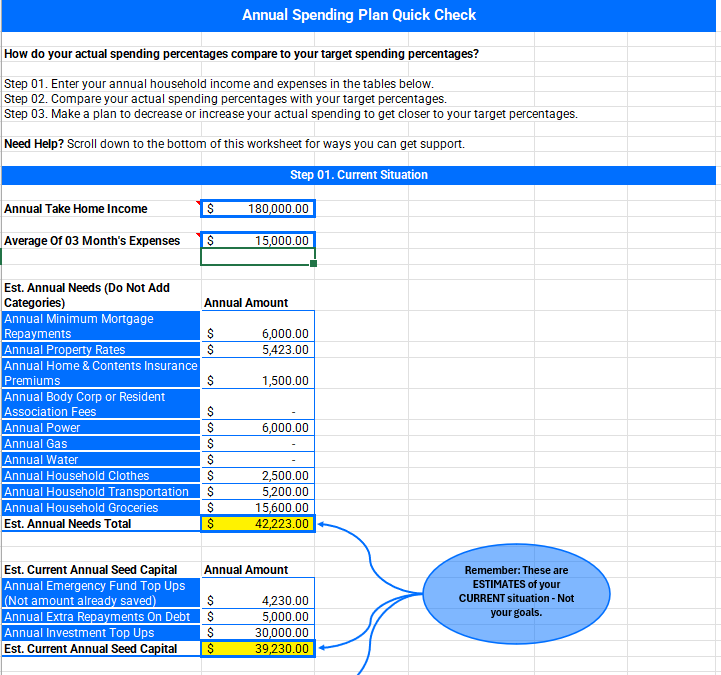Click the Annual Take Home Income amount cell
Image resolution: width=721 pixels, height=675 pixels.
258,209
